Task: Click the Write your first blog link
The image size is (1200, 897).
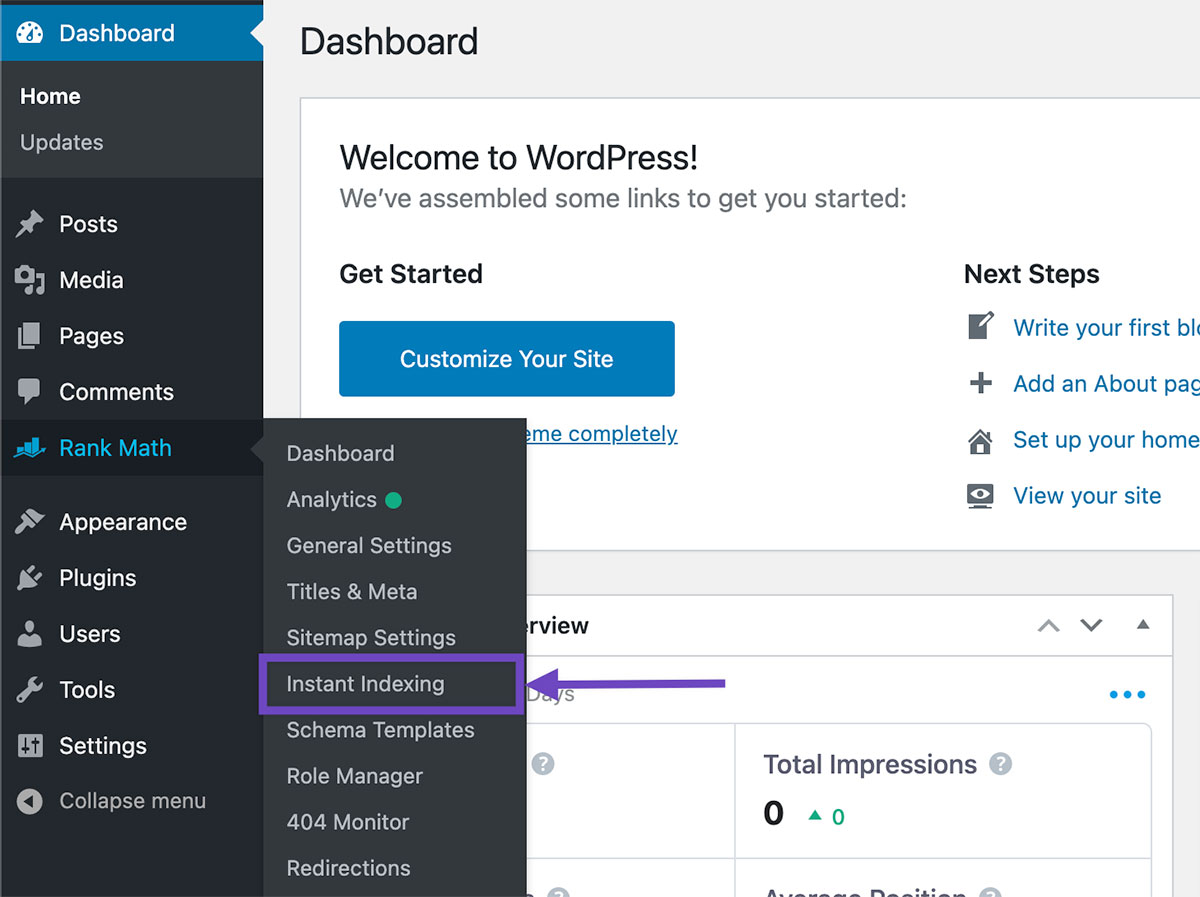Action: pos(1106,327)
